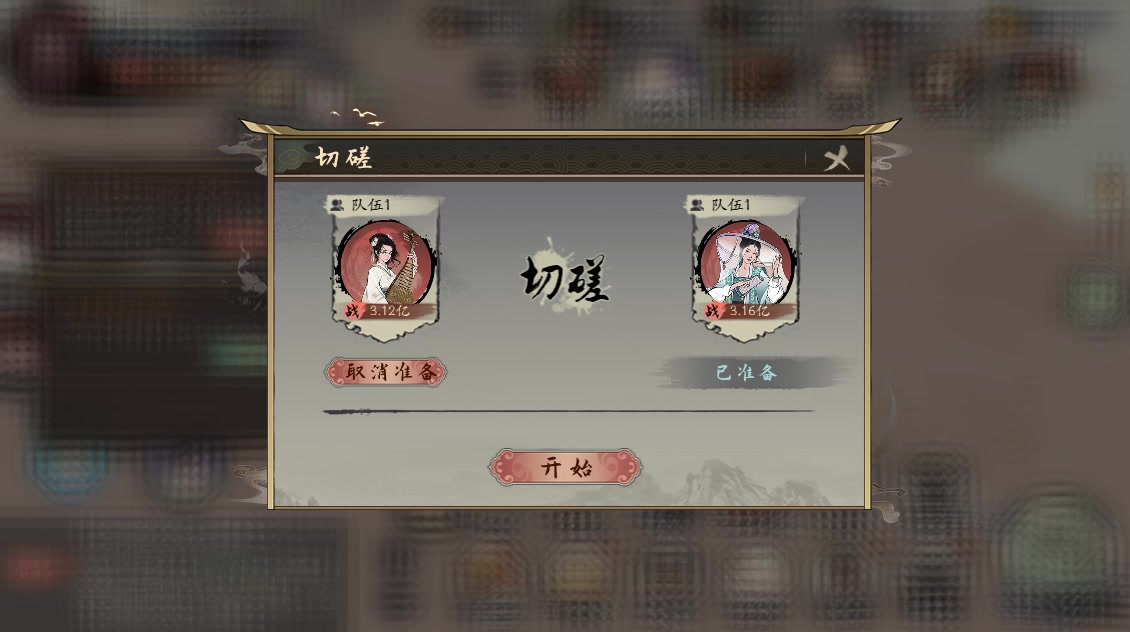
Task: Click the 取消准备 button
Action: pyautogui.click(x=386, y=372)
